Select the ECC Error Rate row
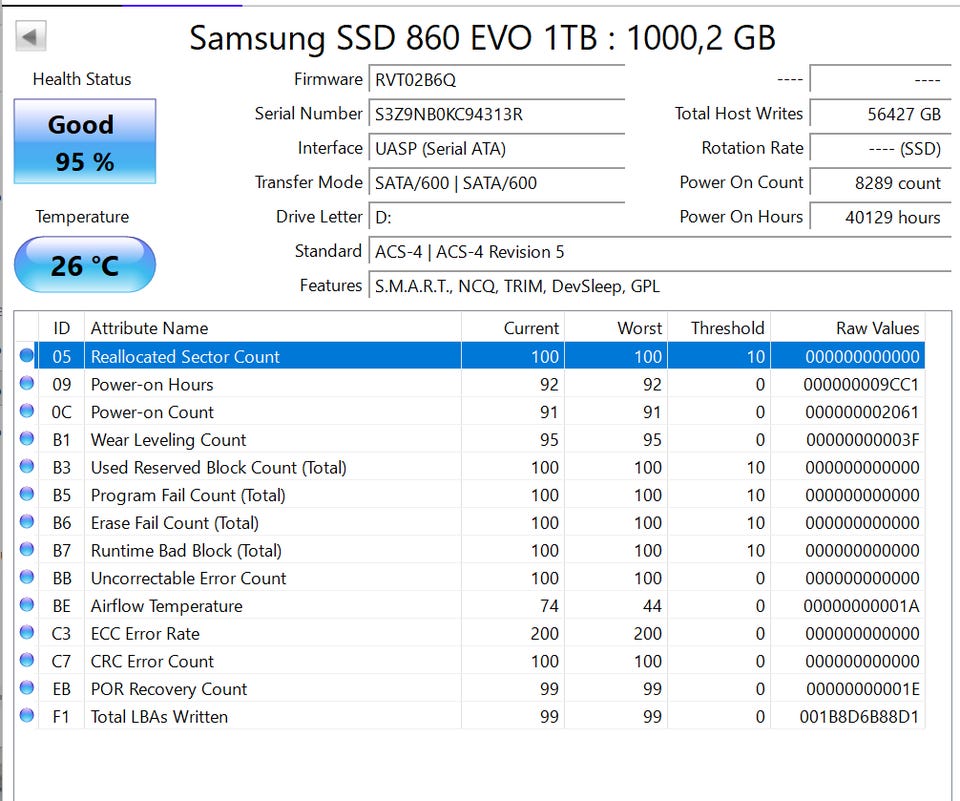Screen dimensions: 960x801 pyautogui.click(x=470, y=633)
